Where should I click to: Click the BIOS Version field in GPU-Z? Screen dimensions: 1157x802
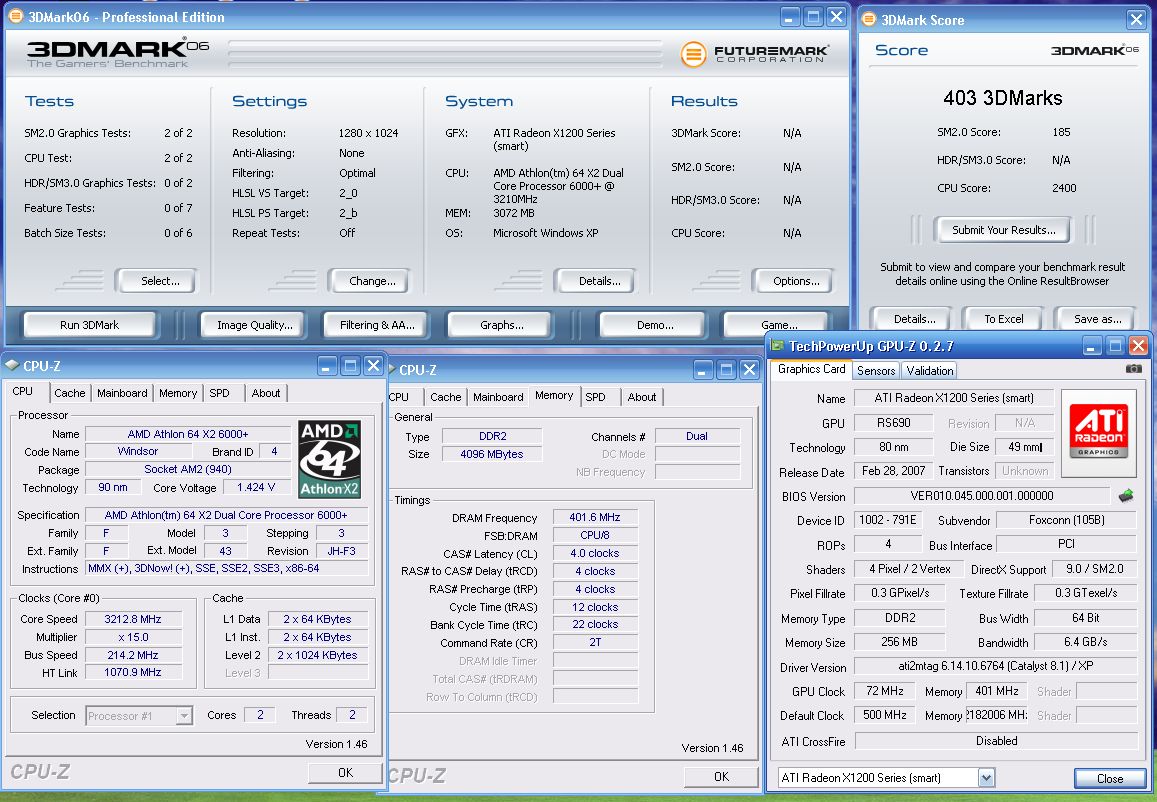coord(981,496)
